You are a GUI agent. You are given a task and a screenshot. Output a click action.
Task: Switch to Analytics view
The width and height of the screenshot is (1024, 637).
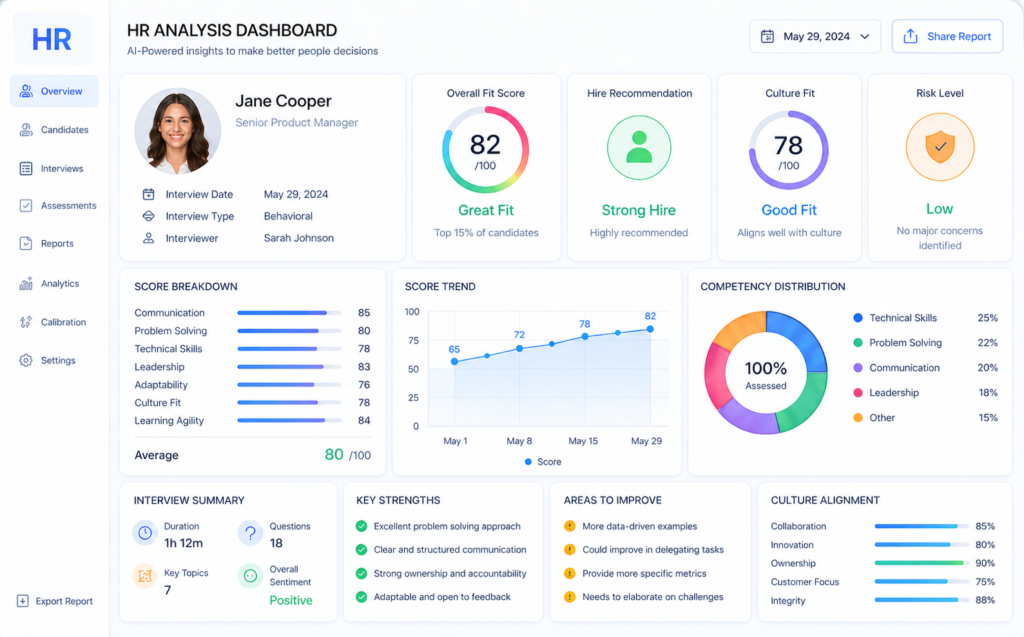(54, 284)
